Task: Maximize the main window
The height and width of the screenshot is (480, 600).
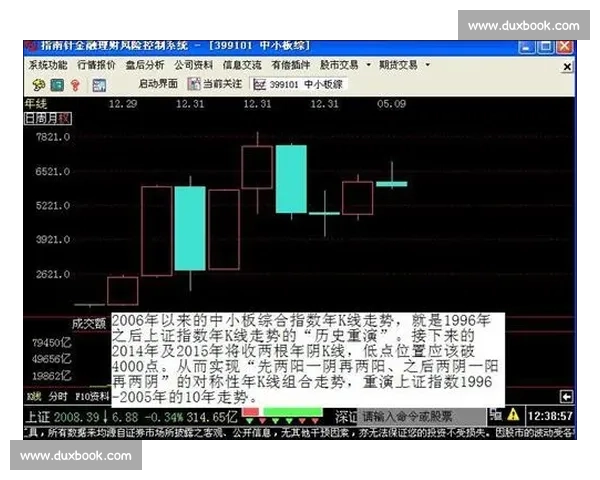Action: point(546,47)
